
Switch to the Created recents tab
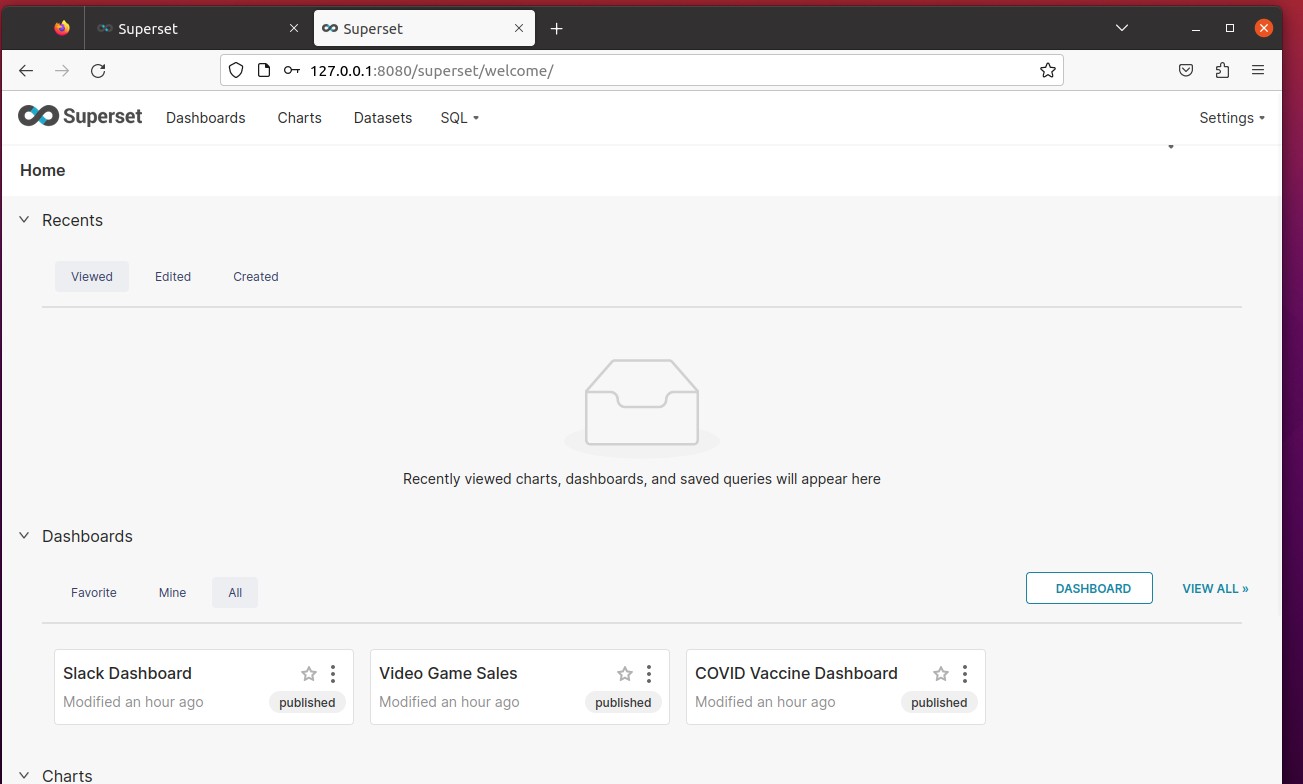(x=256, y=277)
